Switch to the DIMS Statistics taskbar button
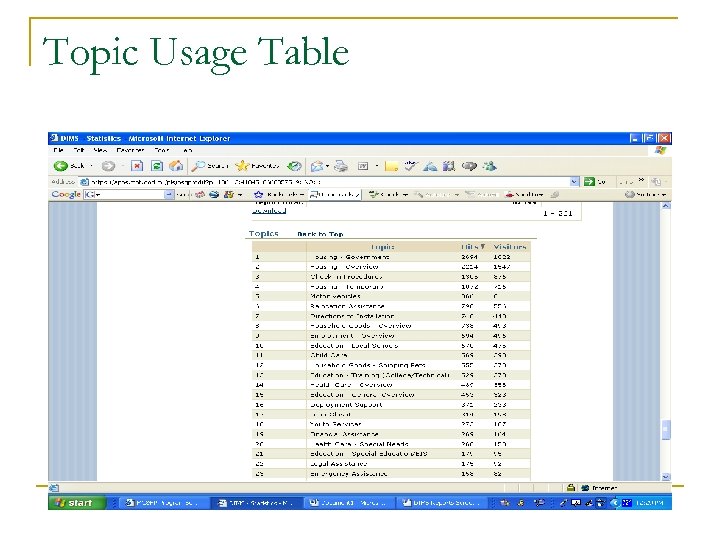This screenshot has width=720, height=540. pyautogui.click(x=256, y=503)
